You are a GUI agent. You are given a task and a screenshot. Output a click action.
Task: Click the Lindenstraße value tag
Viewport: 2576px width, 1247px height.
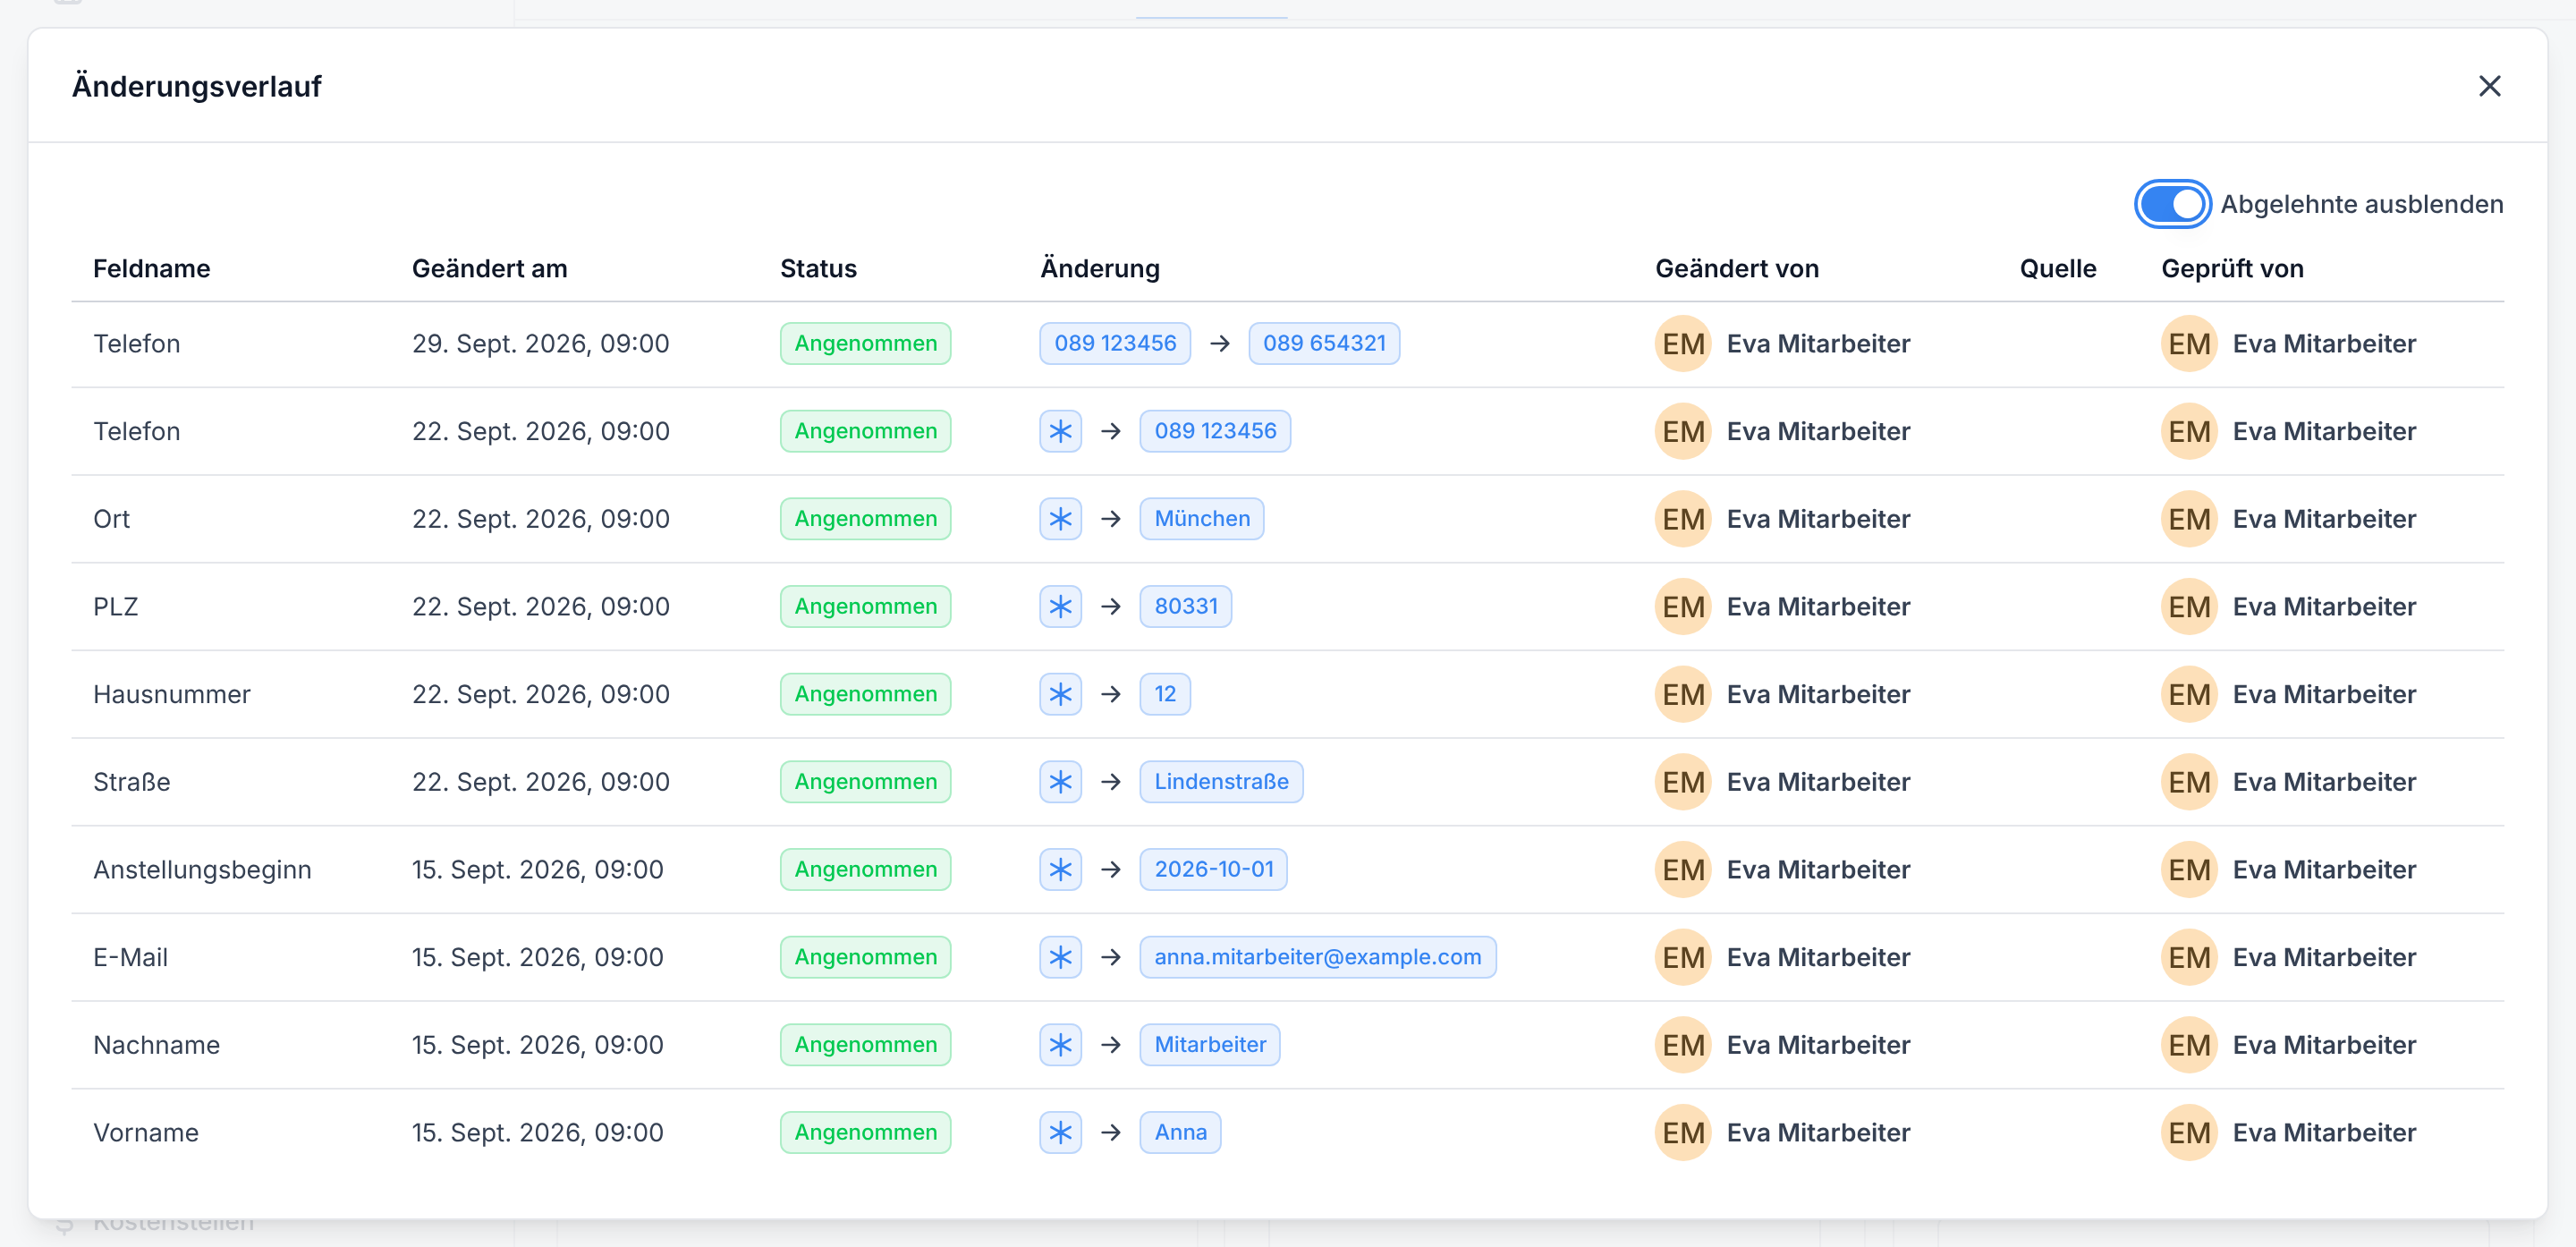click(1221, 782)
